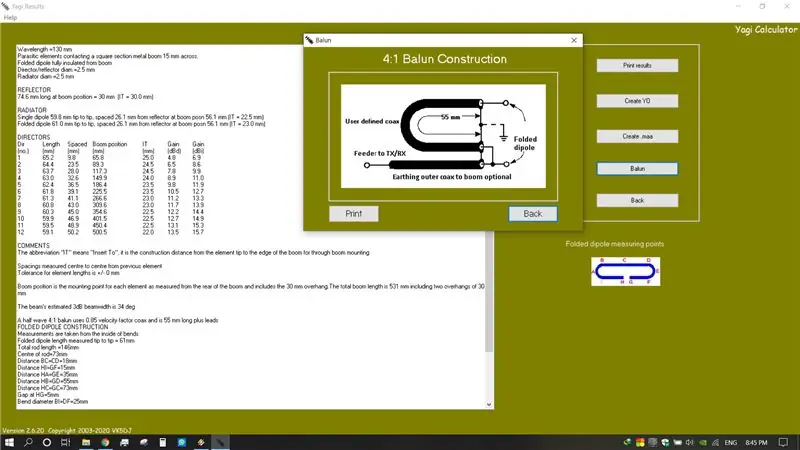Click the battery icon in system tray
This screenshot has width=800, height=450.
click(x=678, y=442)
